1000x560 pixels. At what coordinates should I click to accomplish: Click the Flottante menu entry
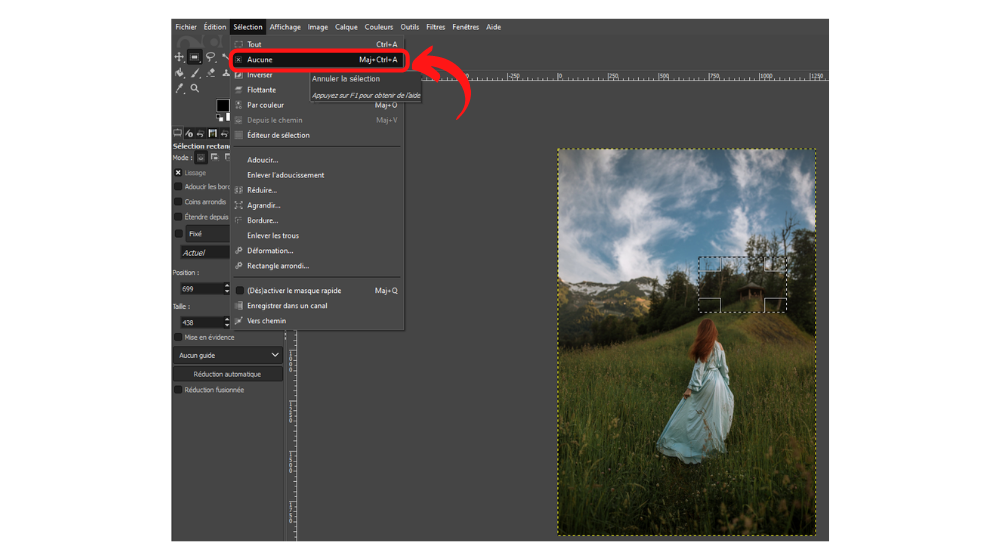click(318, 90)
